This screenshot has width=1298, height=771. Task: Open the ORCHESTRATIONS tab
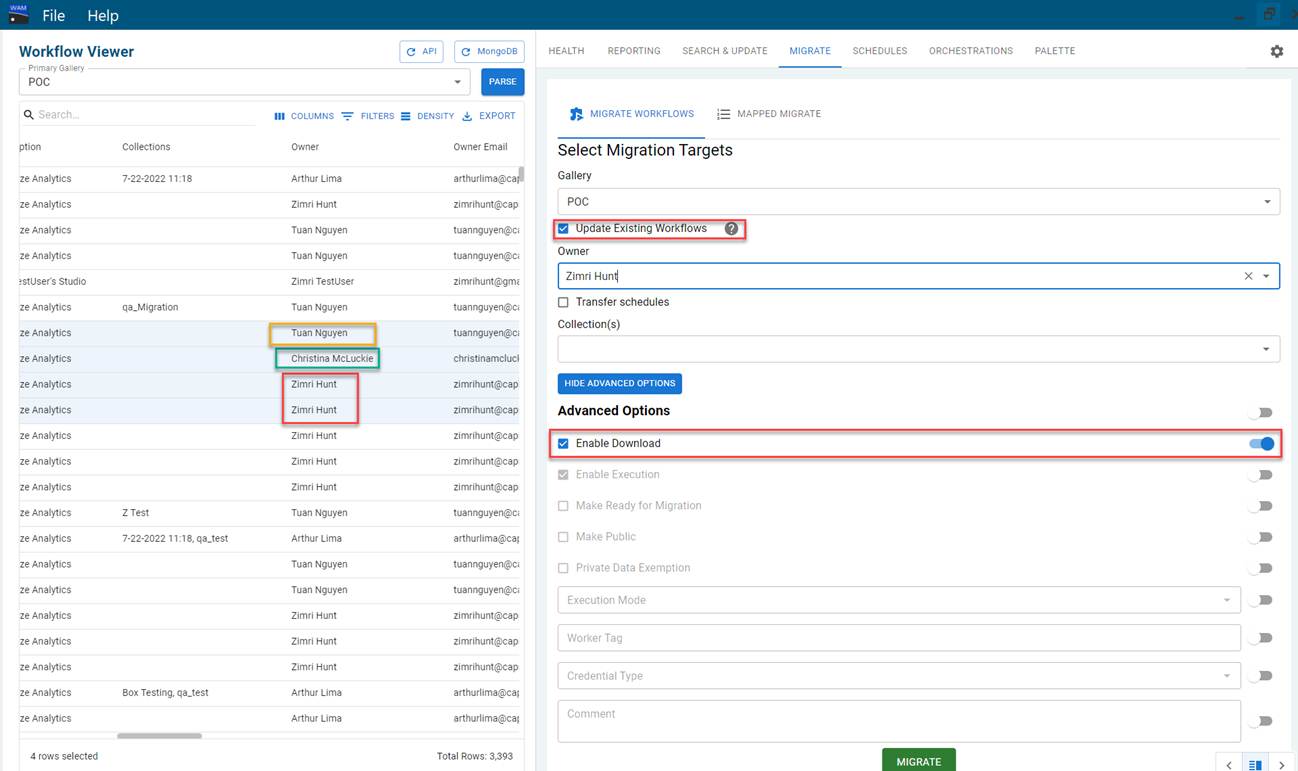pyautogui.click(x=971, y=51)
